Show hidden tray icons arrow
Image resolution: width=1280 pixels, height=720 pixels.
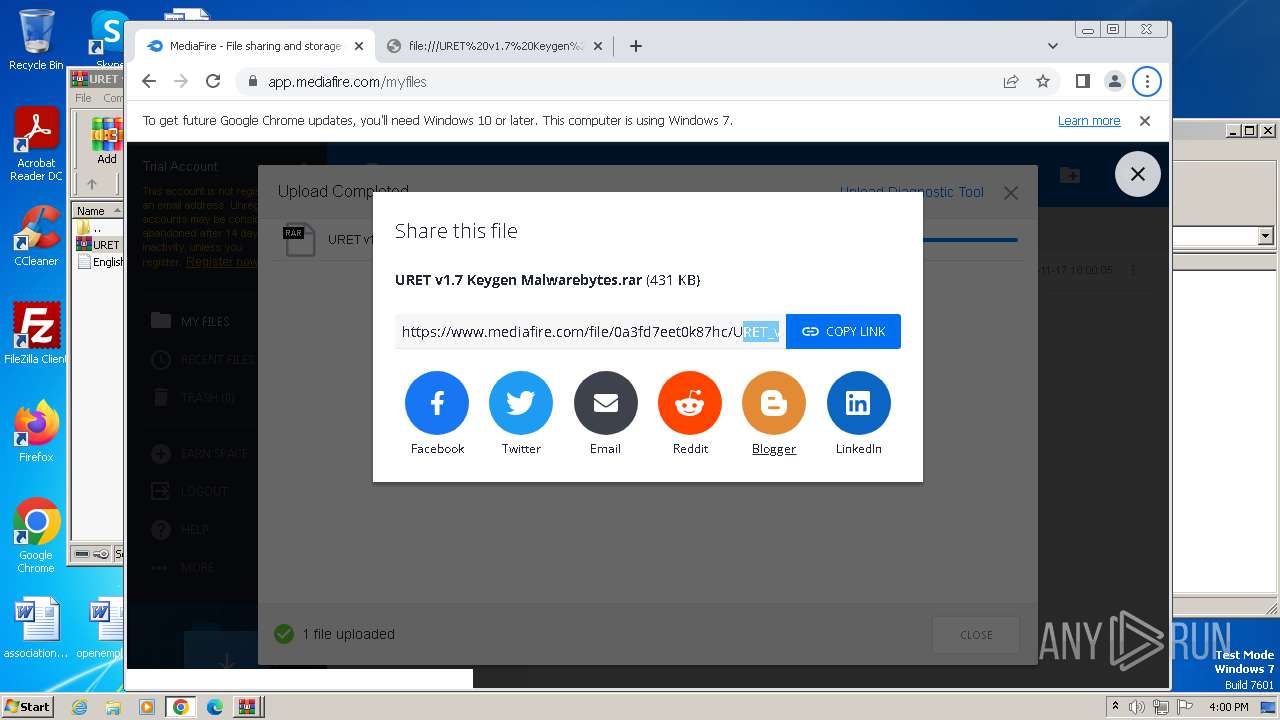tap(1115, 707)
